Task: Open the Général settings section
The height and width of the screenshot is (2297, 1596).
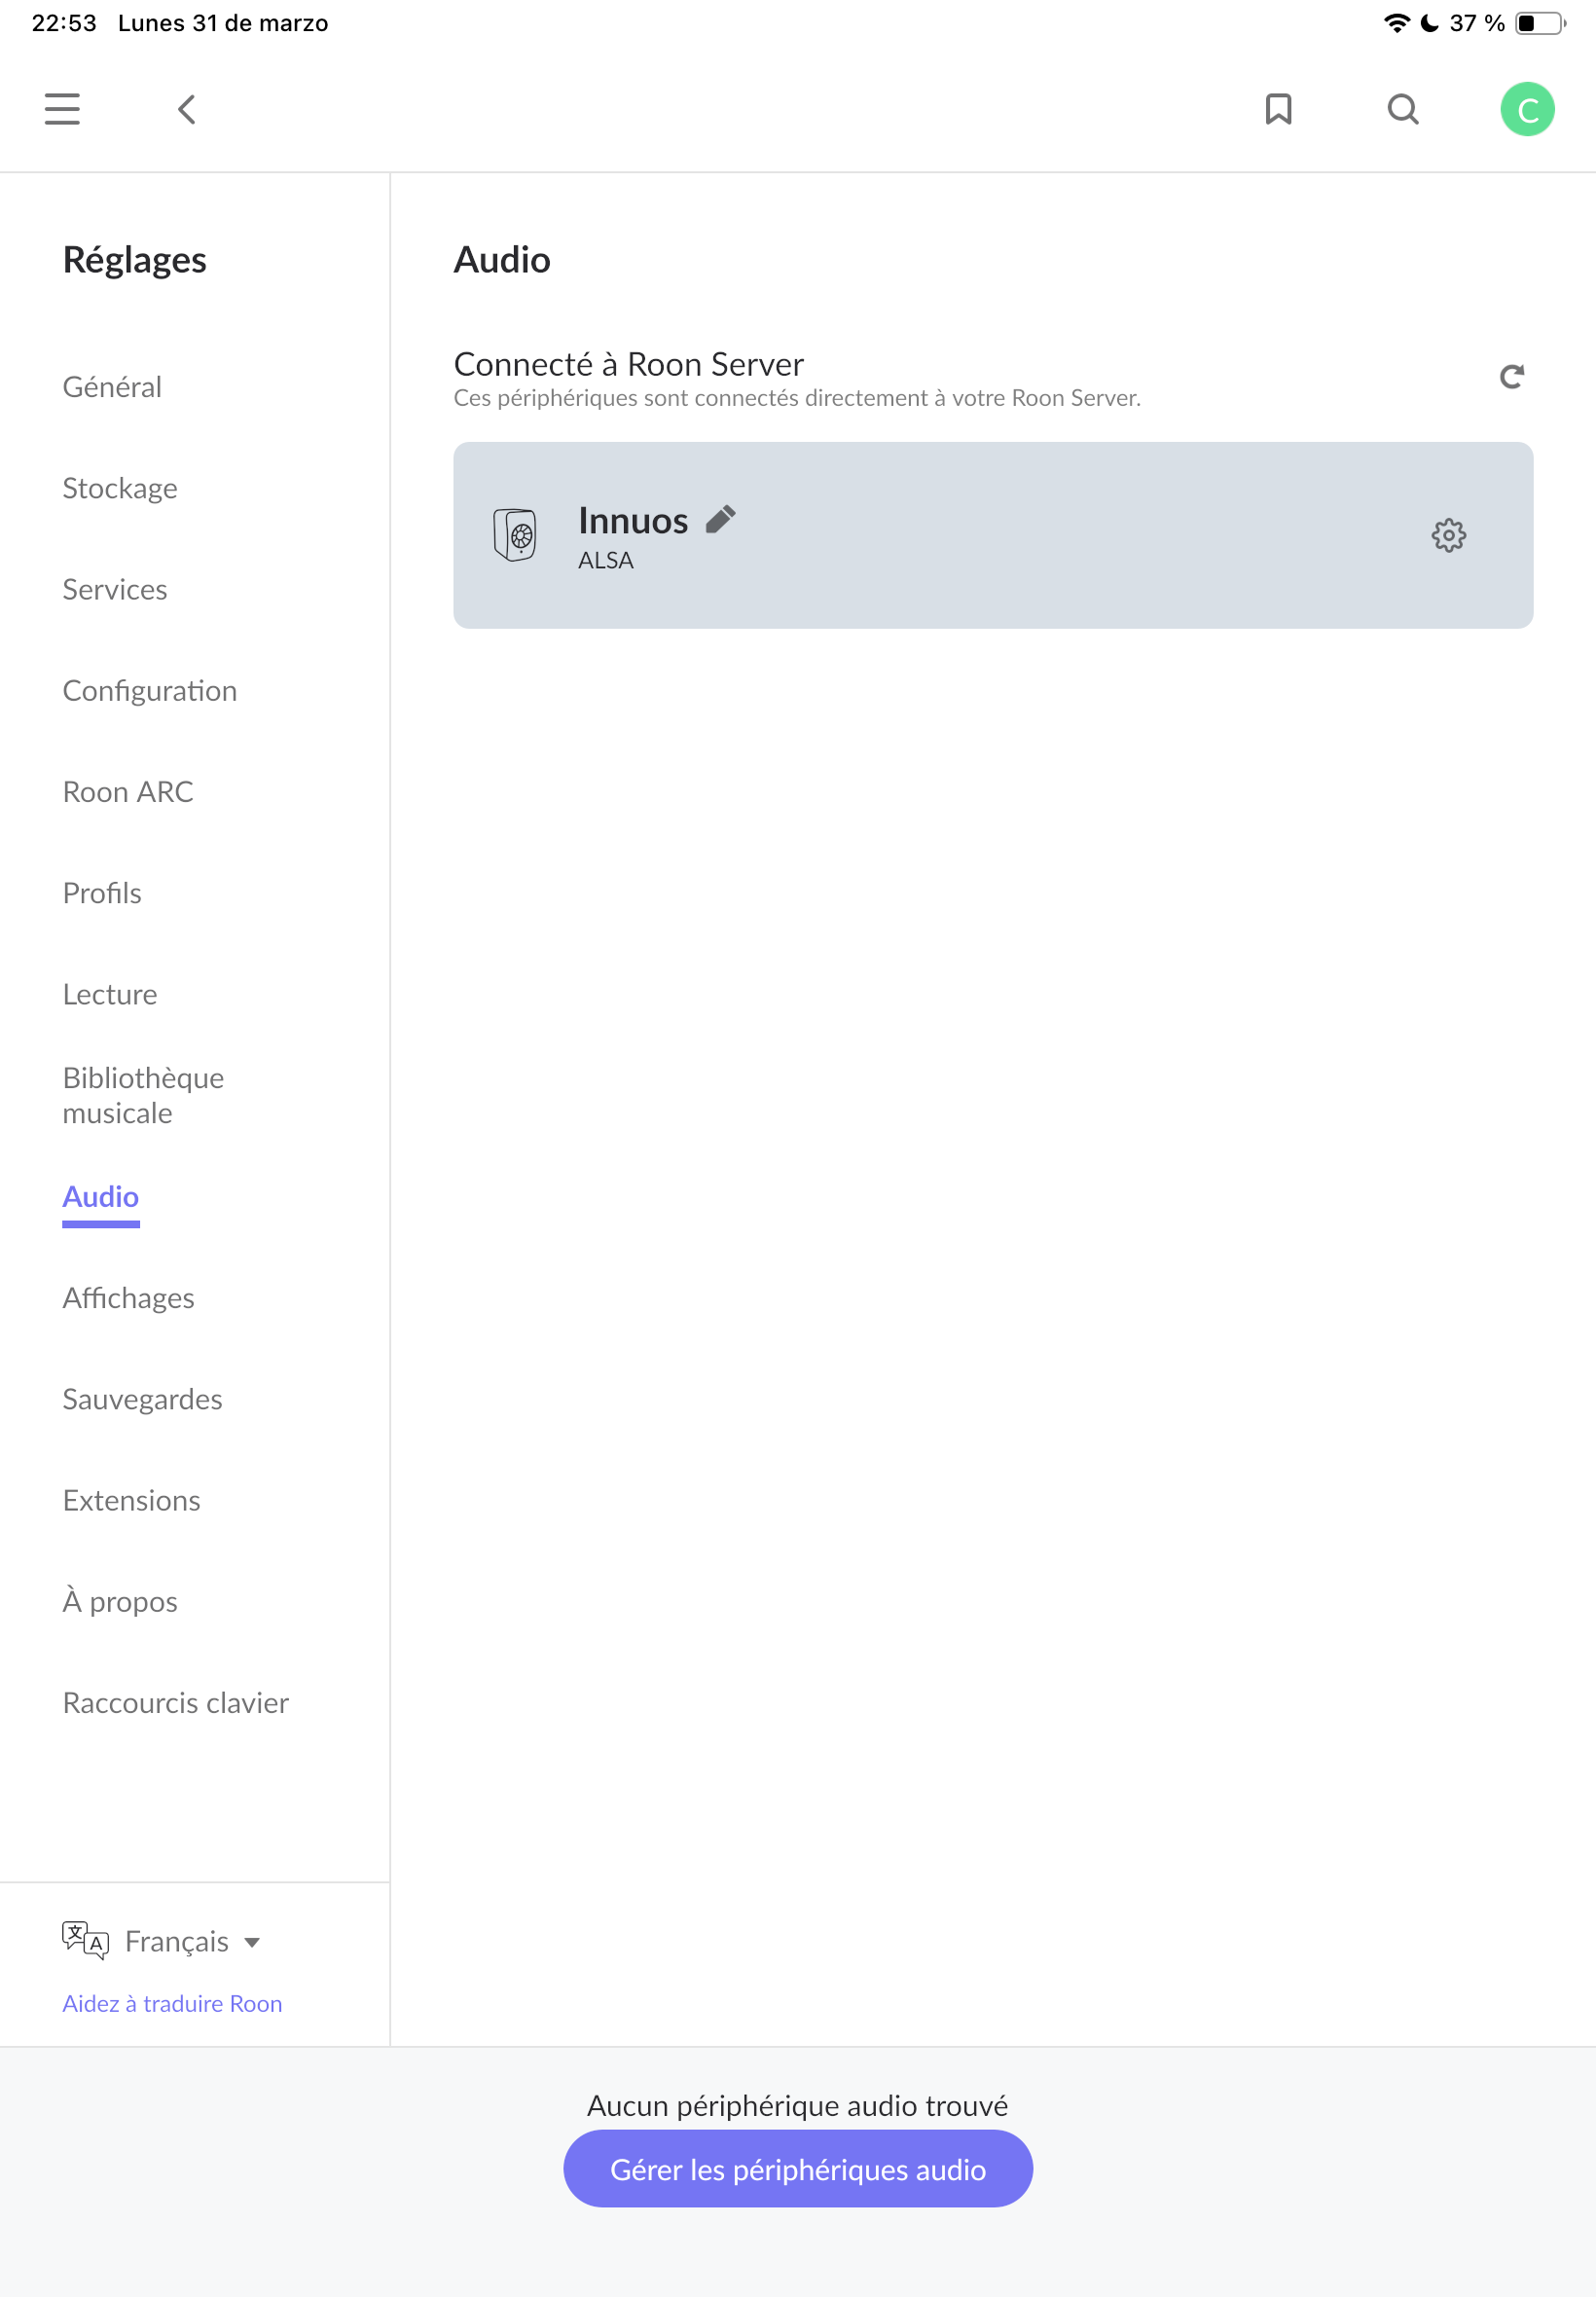Action: point(112,387)
